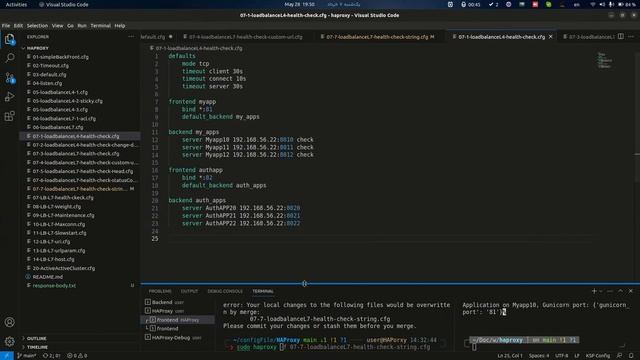Image resolution: width=640 pixels, height=360 pixels.
Task: Open the Edit menu
Action: tap(18, 25)
